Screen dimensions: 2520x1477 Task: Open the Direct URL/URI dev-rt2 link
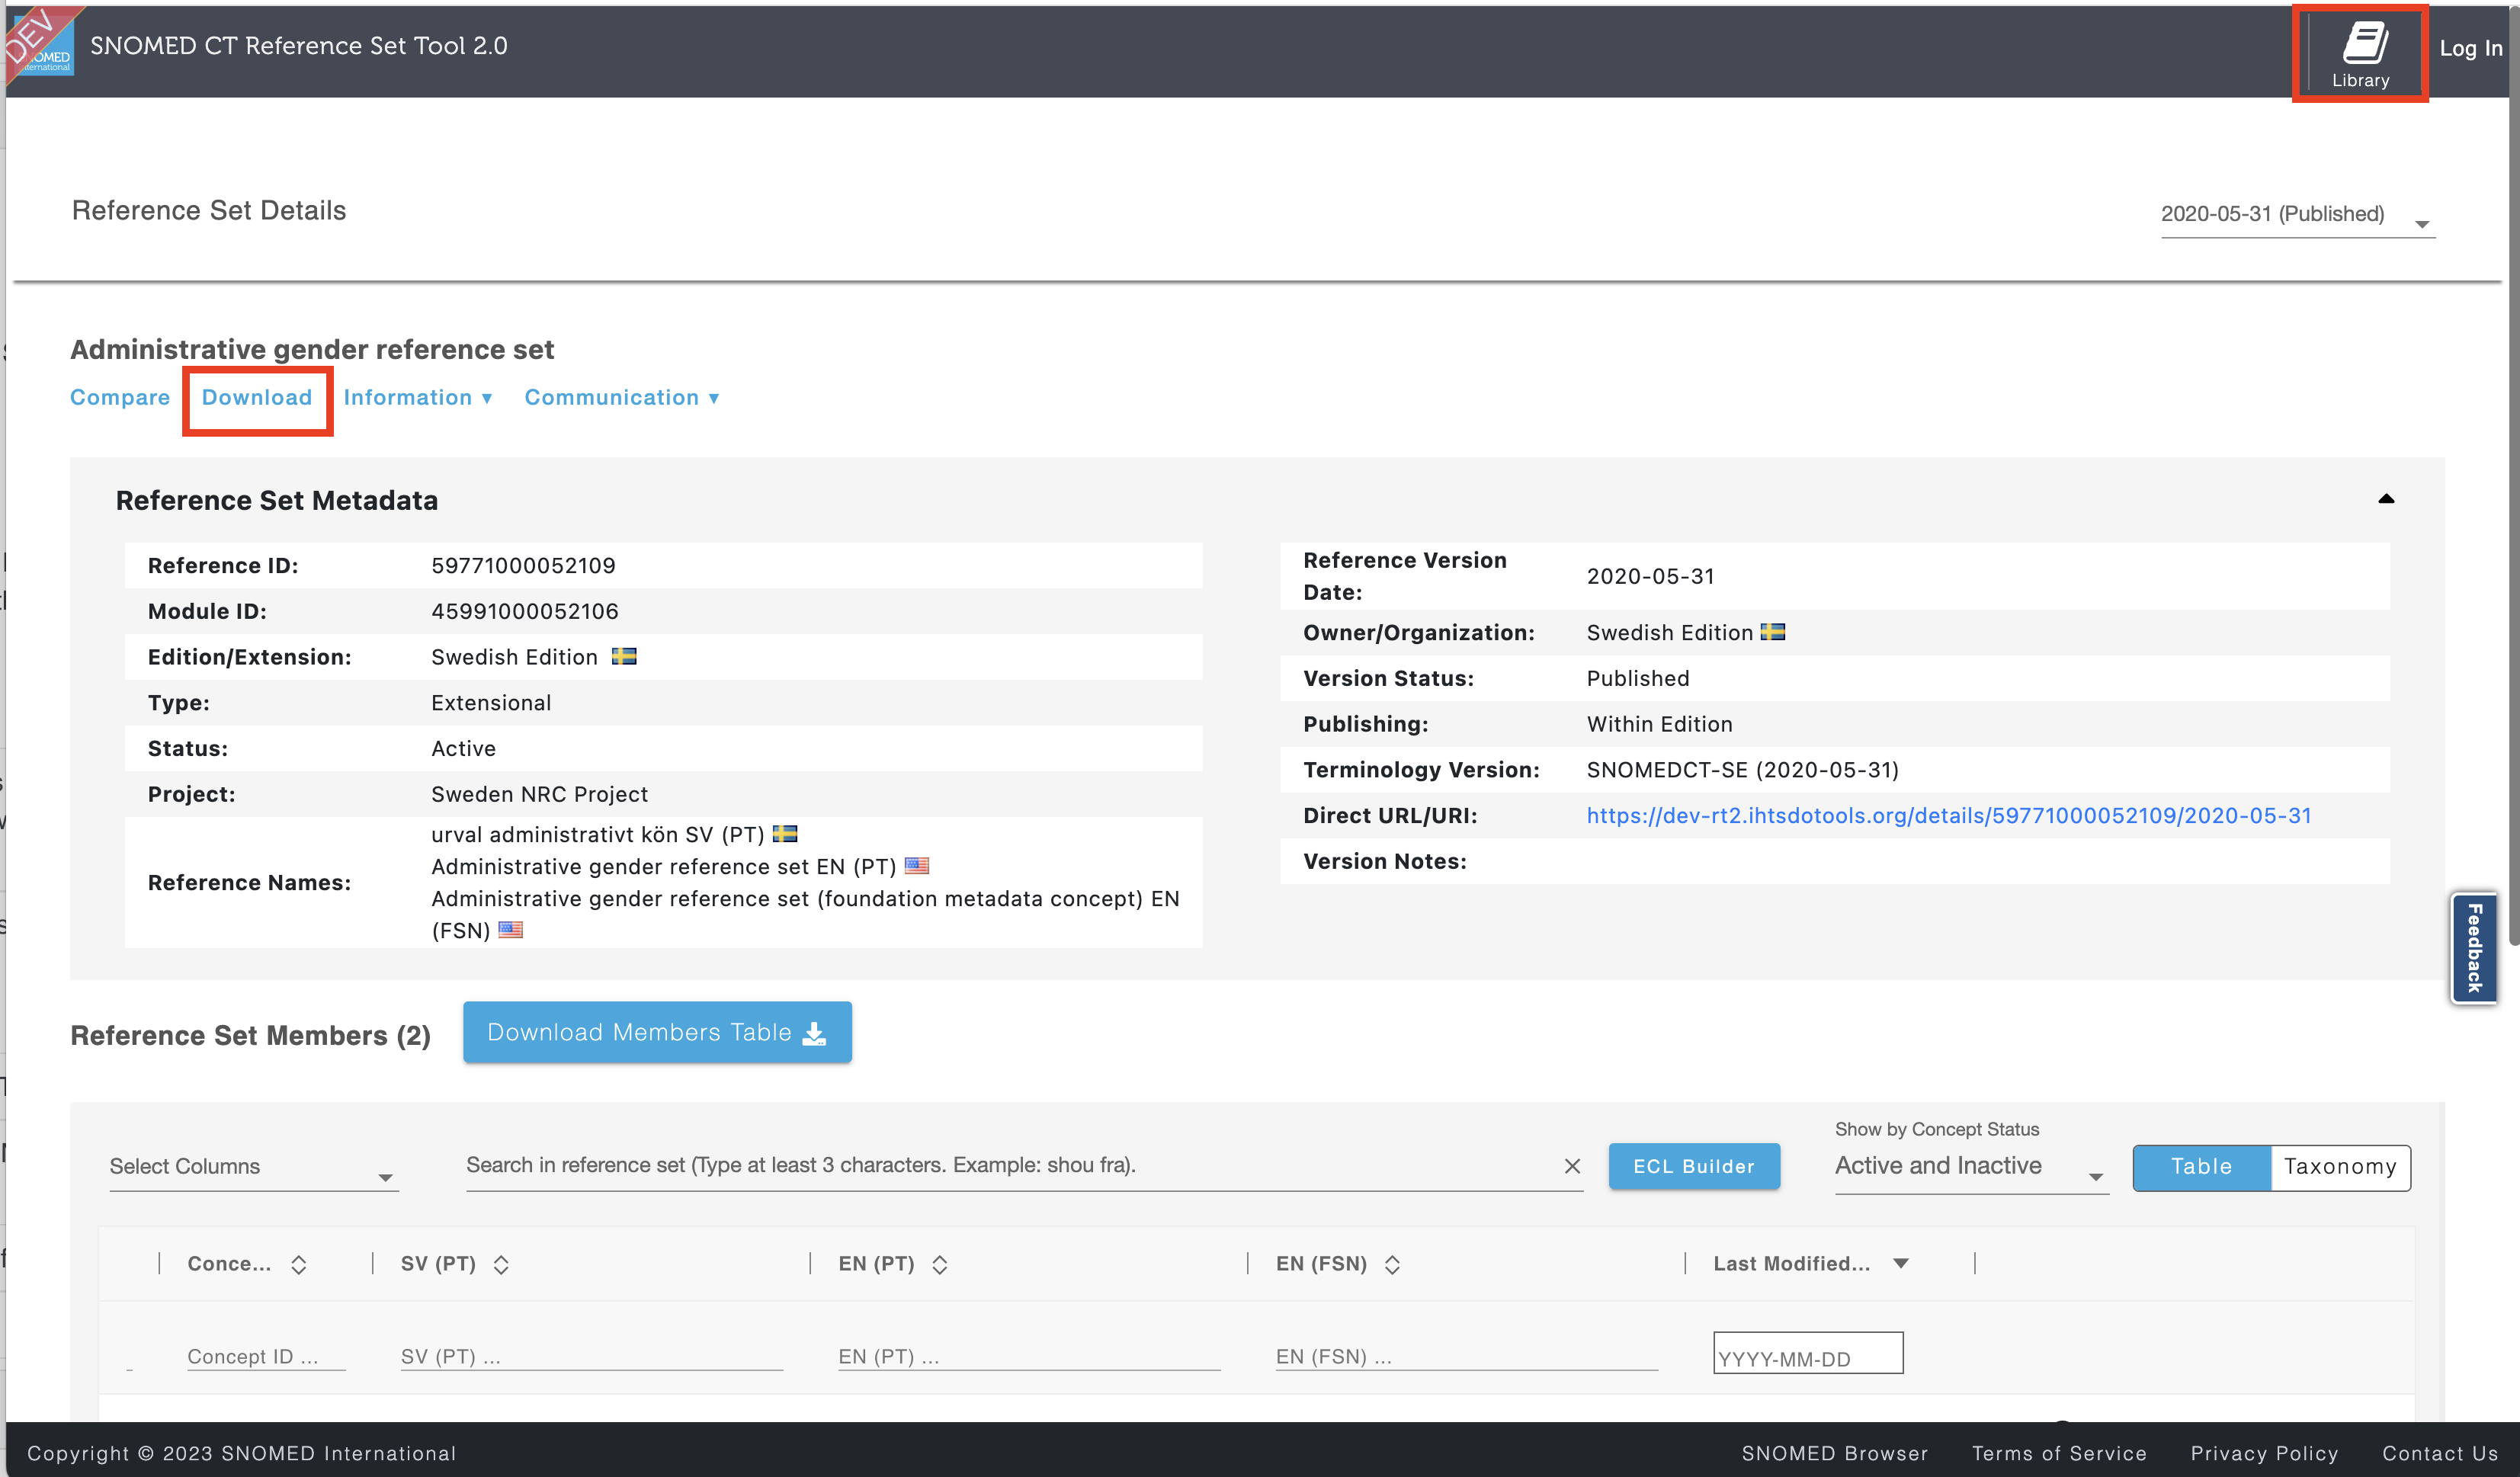(x=1949, y=815)
